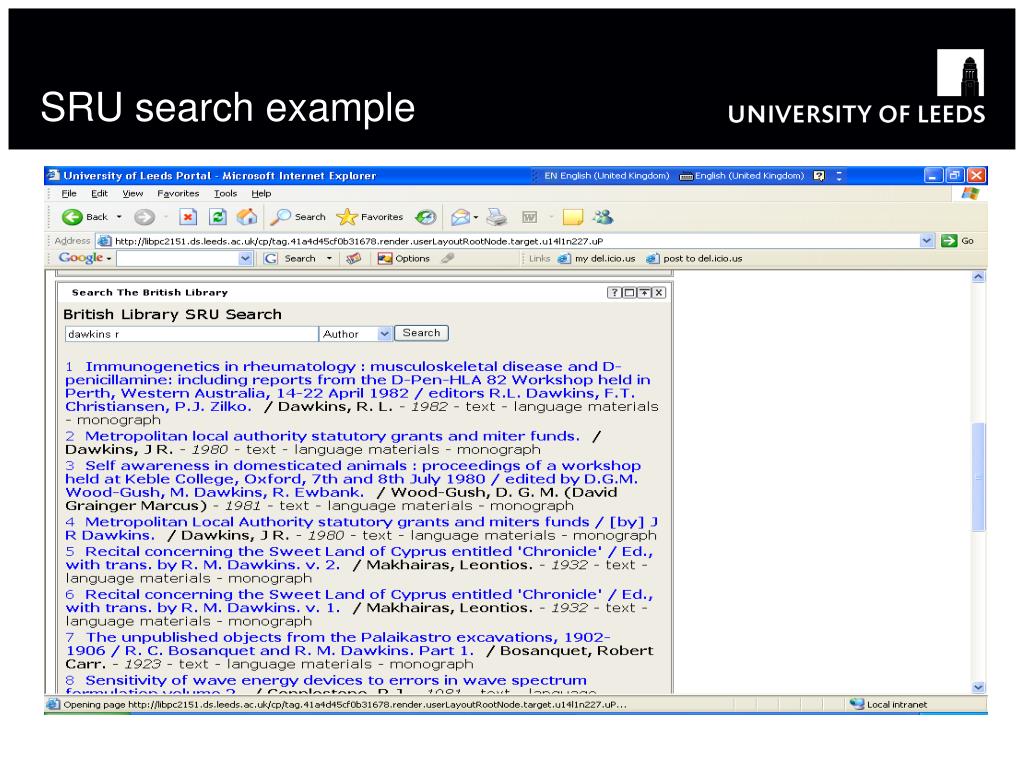Click the Windows flag logo in IE
1024x768 pixels.
(x=970, y=193)
